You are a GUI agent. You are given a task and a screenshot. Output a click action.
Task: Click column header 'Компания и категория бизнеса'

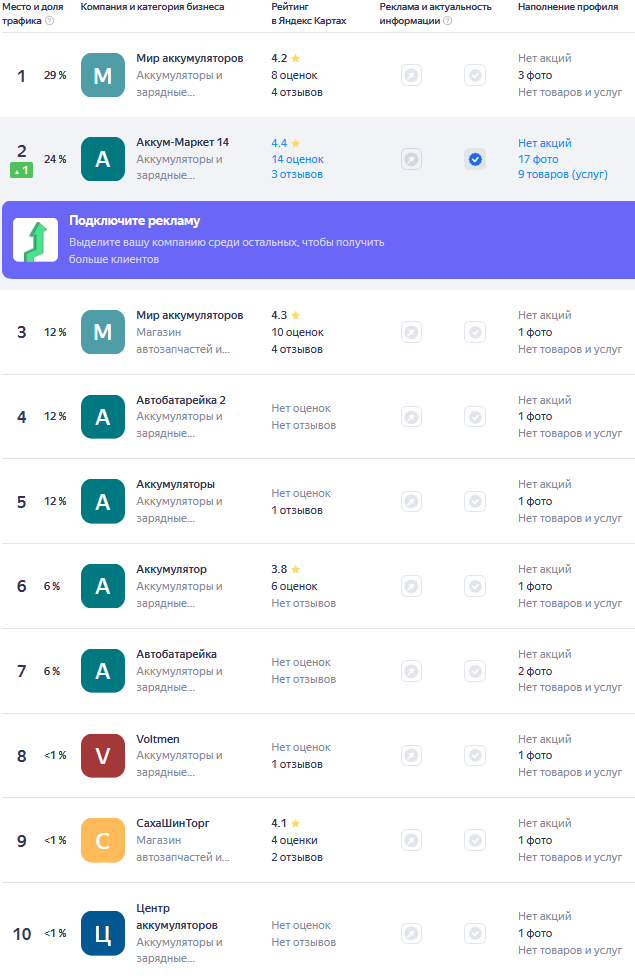click(152, 7)
